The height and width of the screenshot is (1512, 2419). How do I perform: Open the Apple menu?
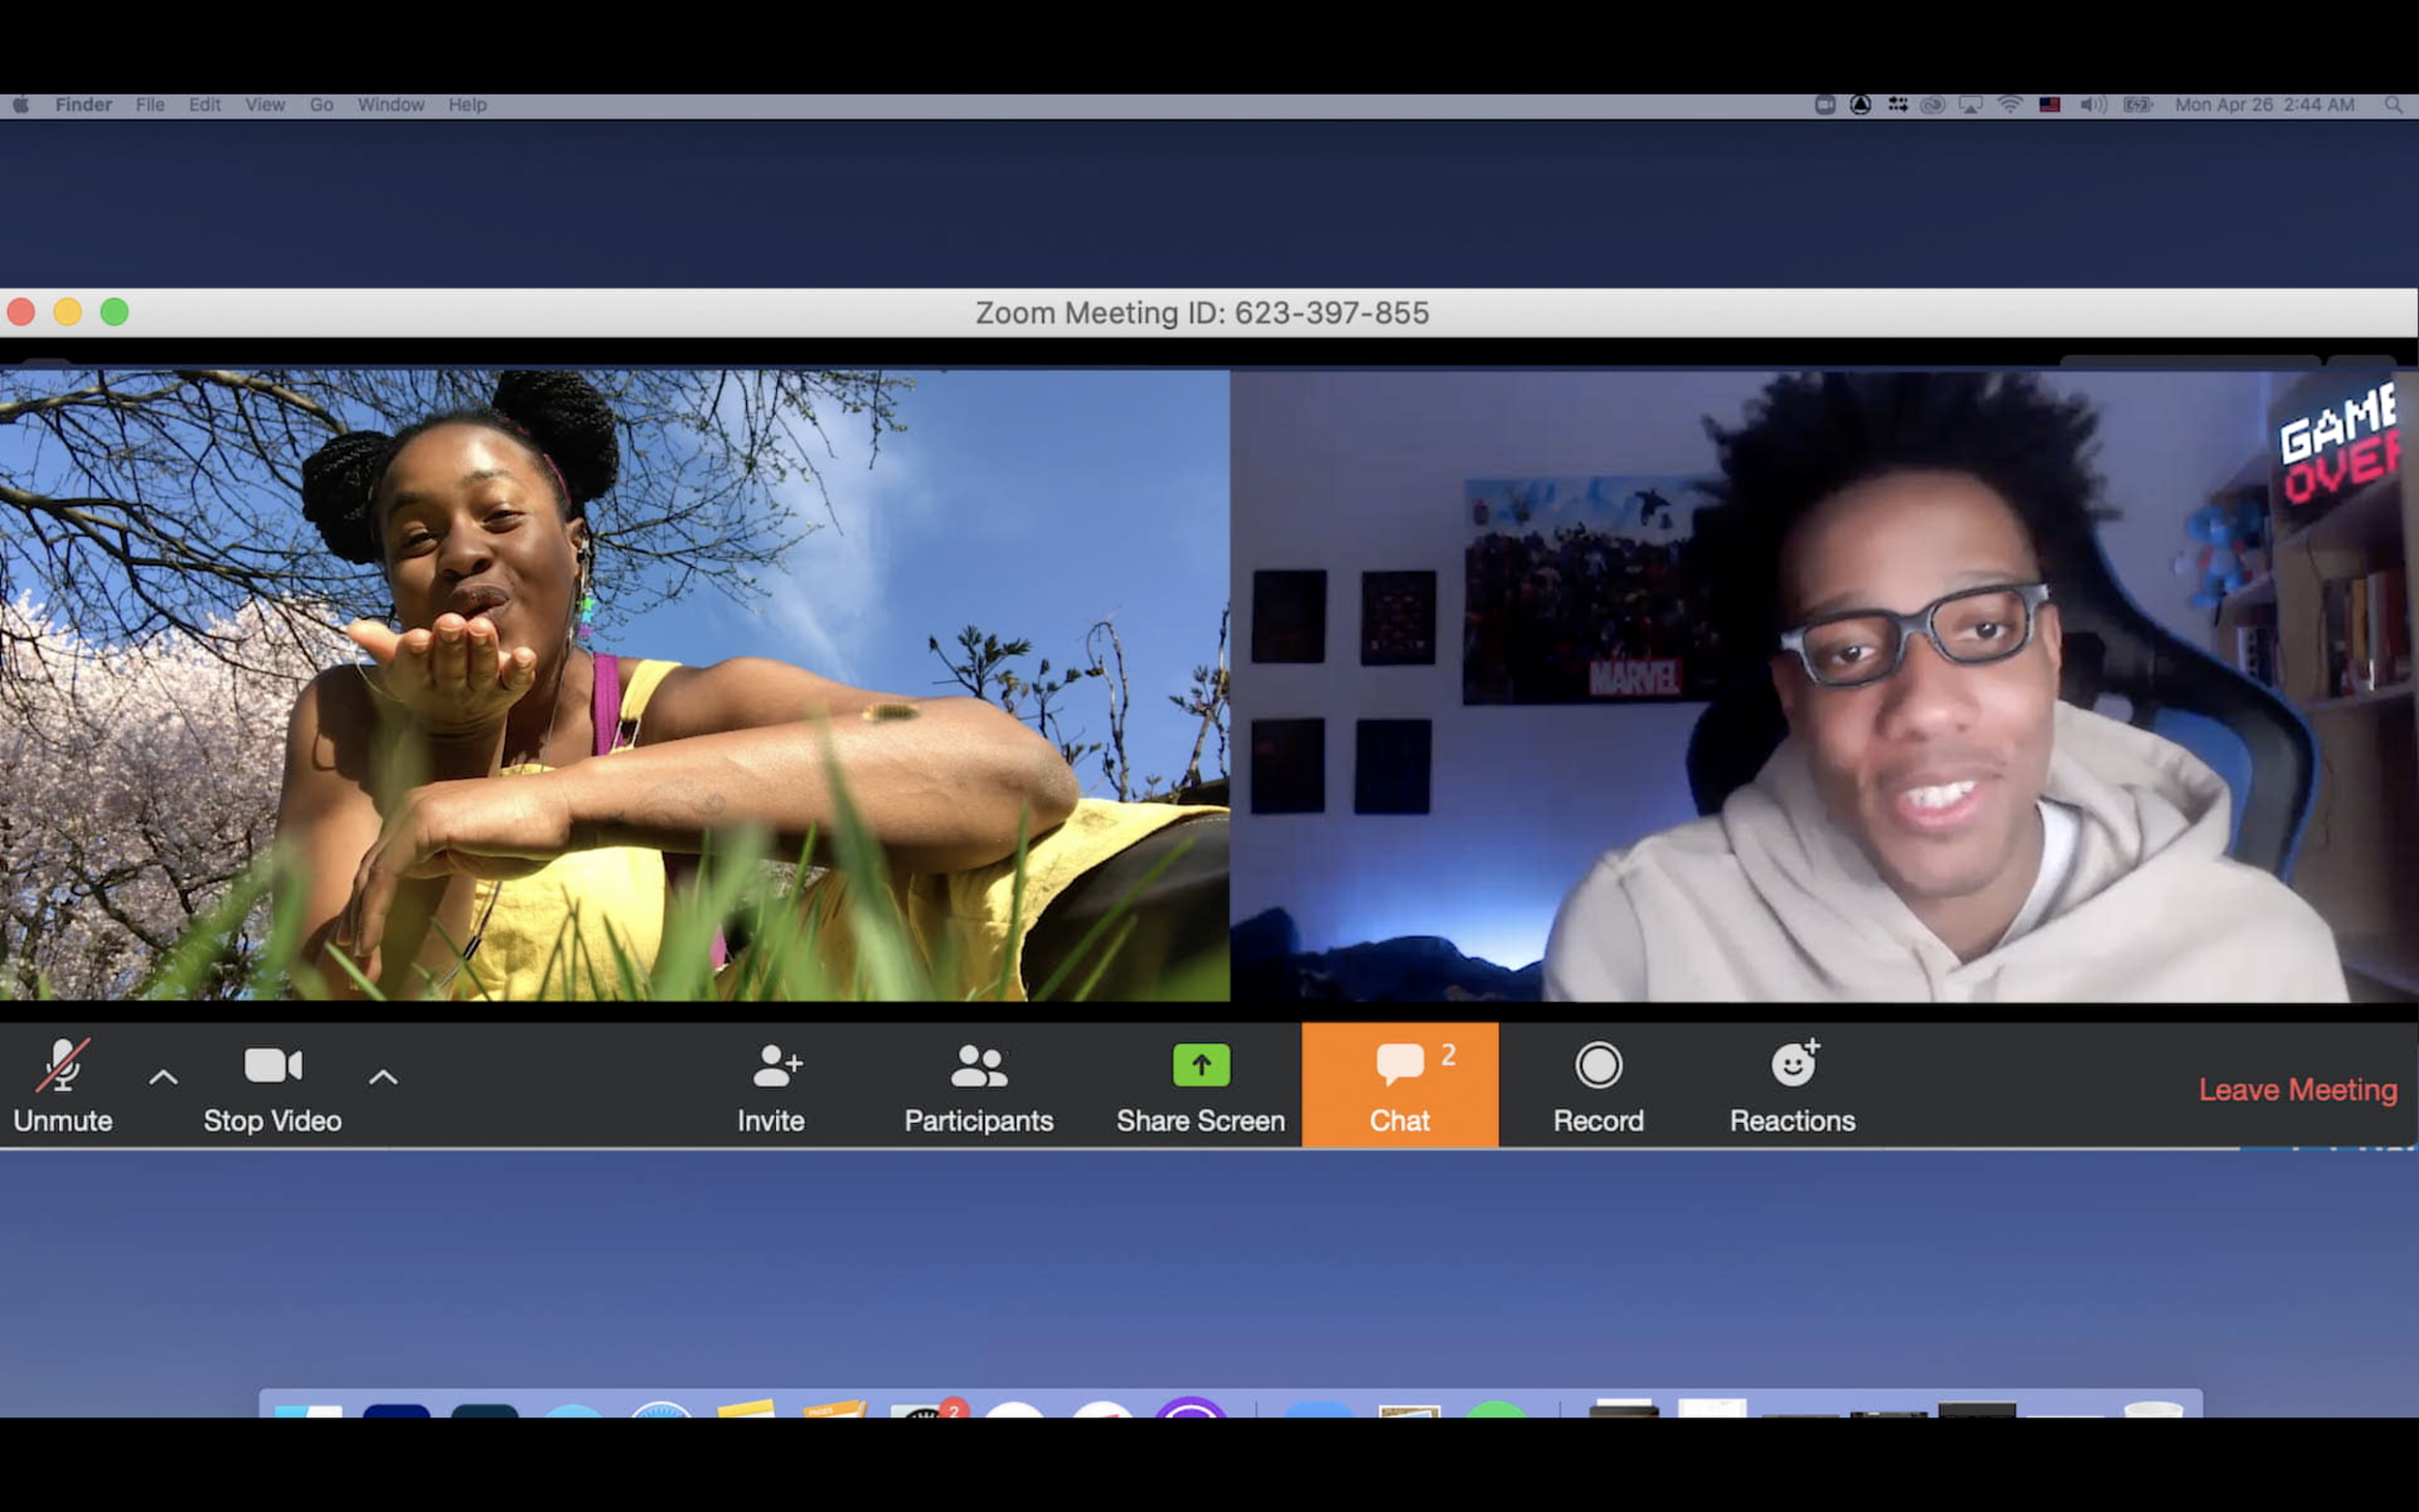point(21,105)
